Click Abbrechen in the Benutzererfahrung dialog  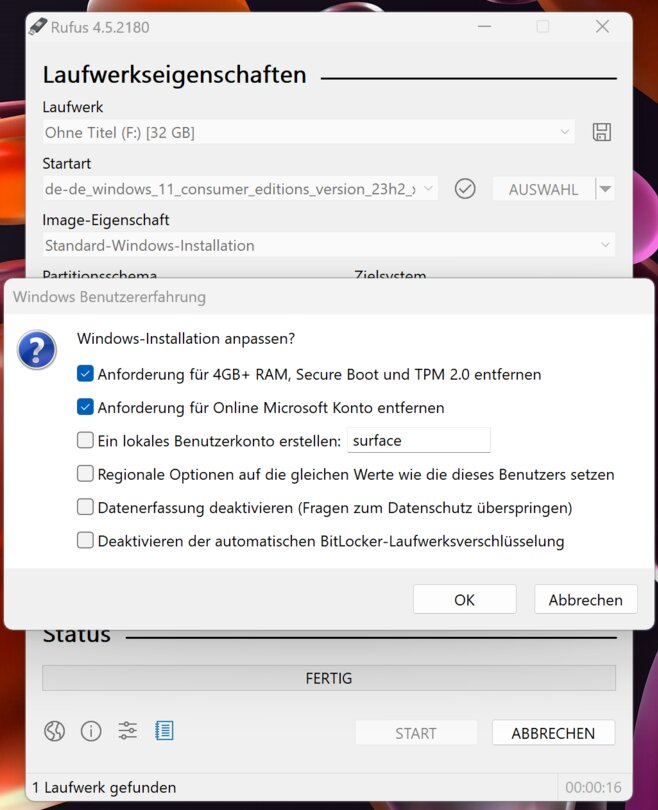pyautogui.click(x=585, y=600)
